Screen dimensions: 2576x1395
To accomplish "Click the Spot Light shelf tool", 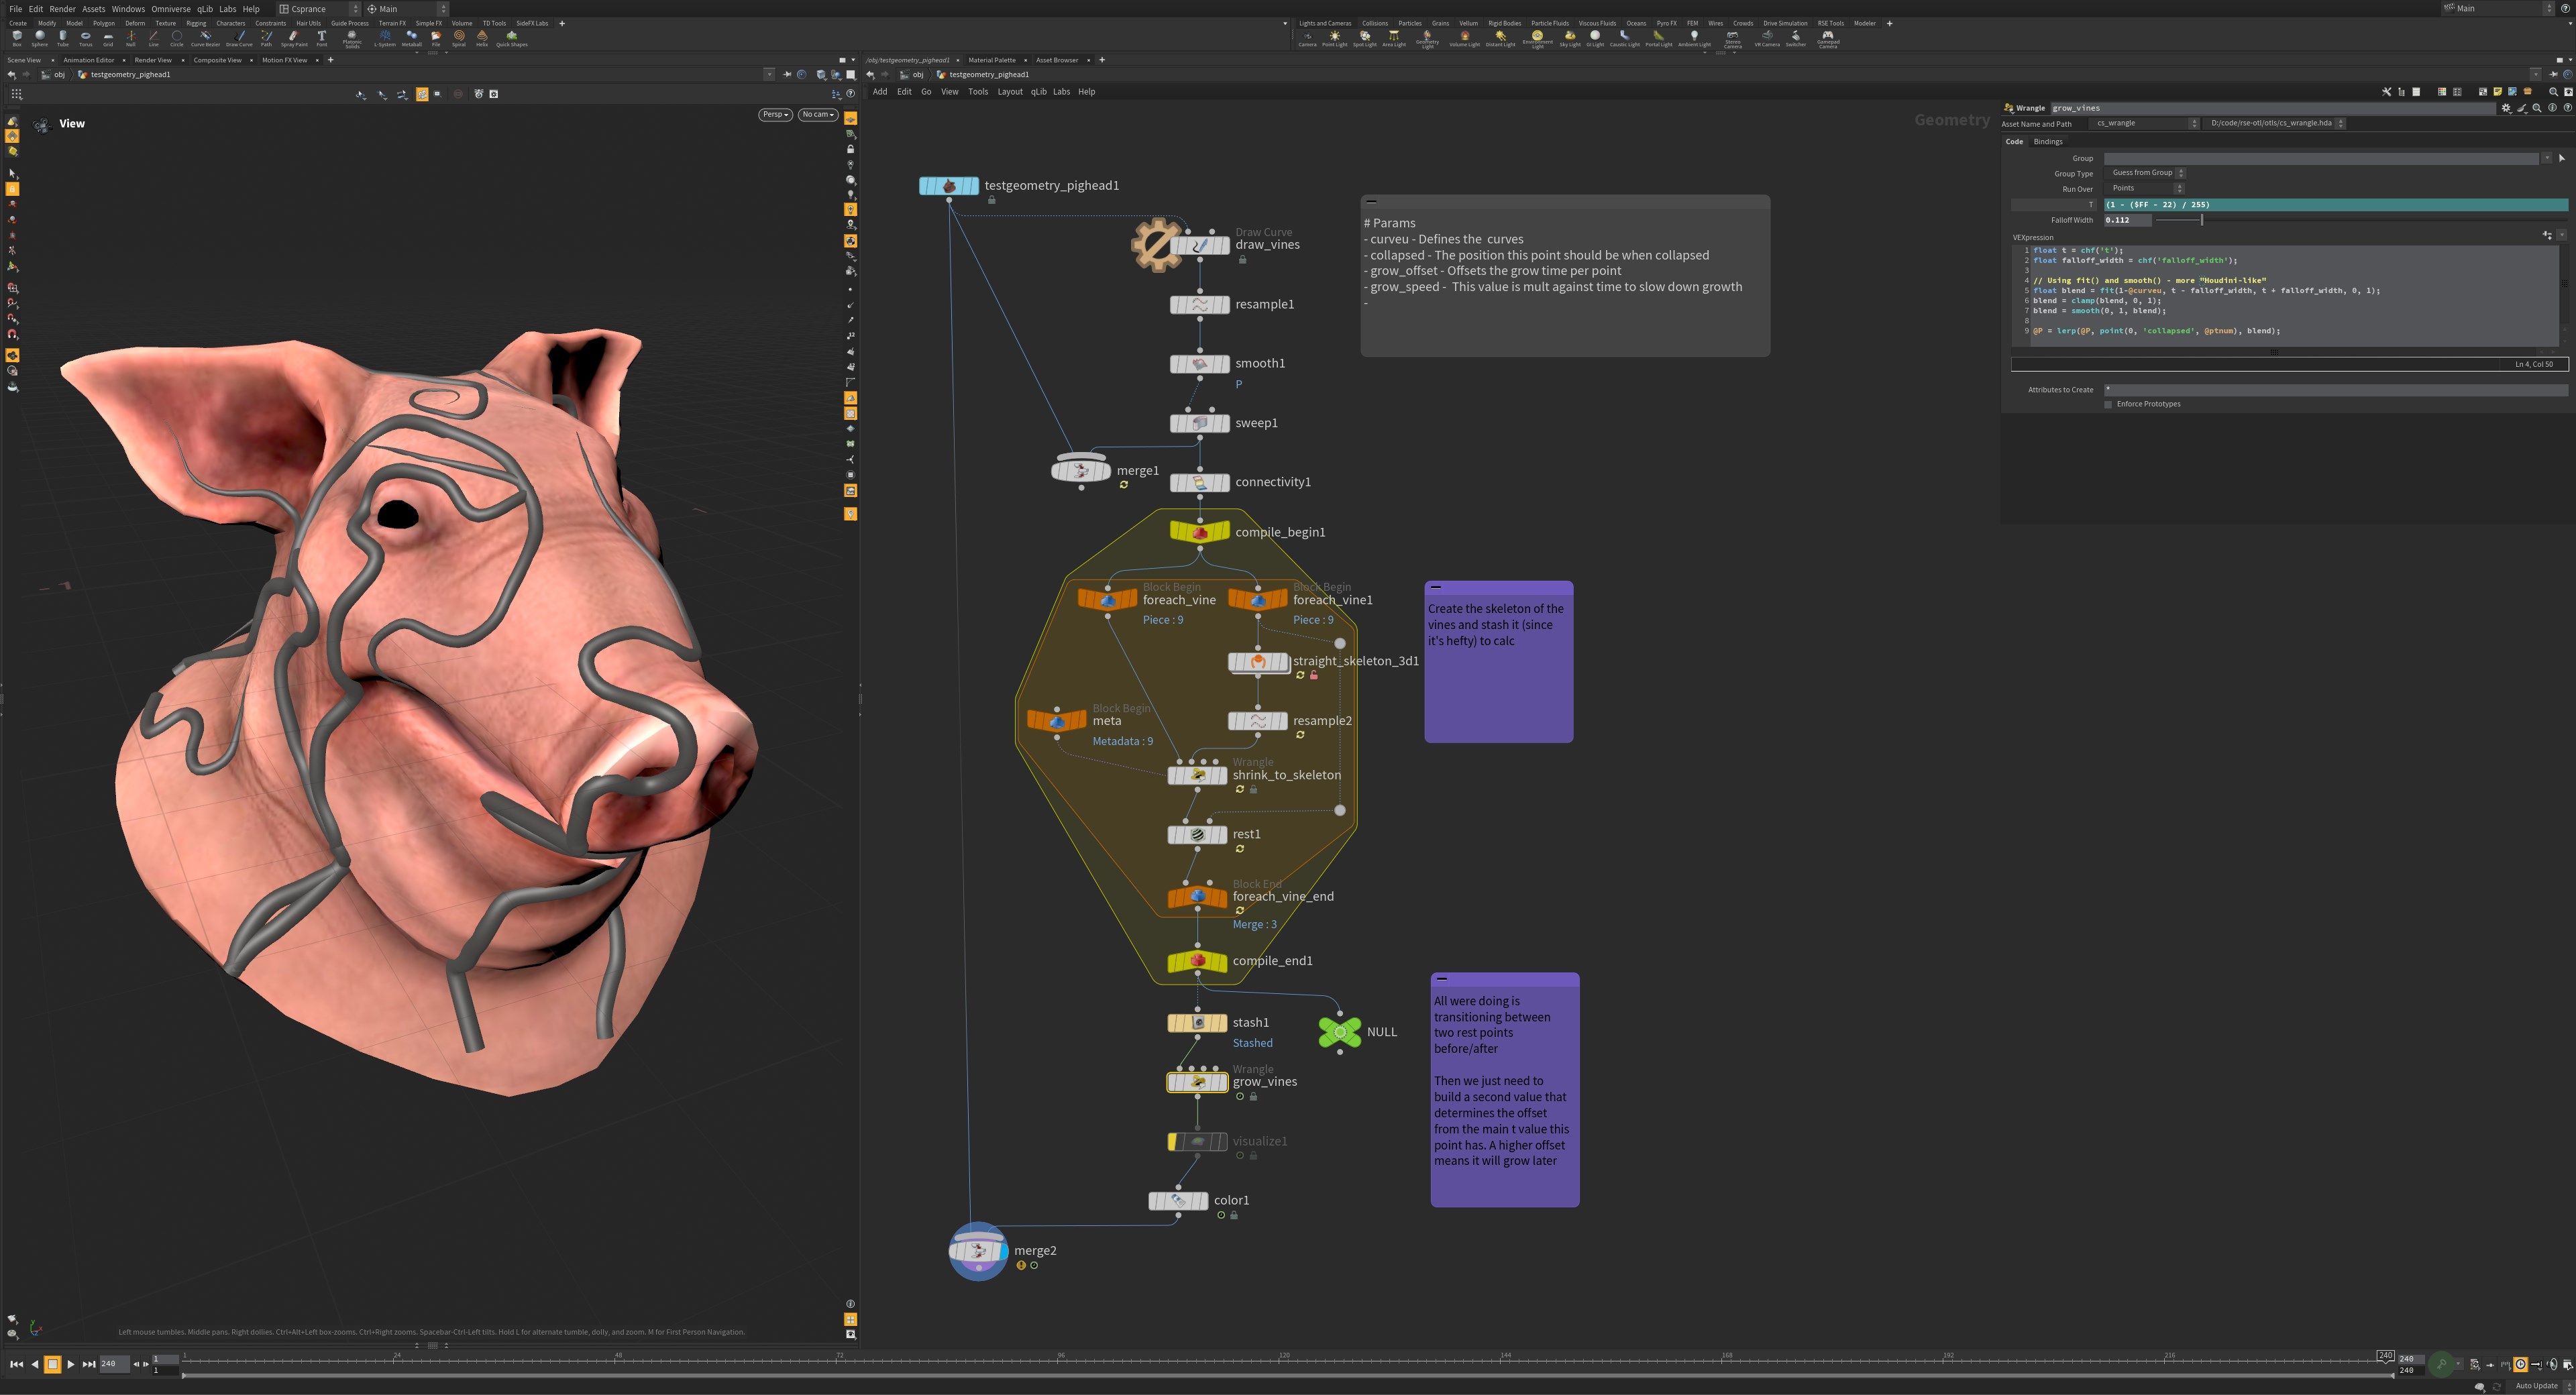I will point(1364,37).
